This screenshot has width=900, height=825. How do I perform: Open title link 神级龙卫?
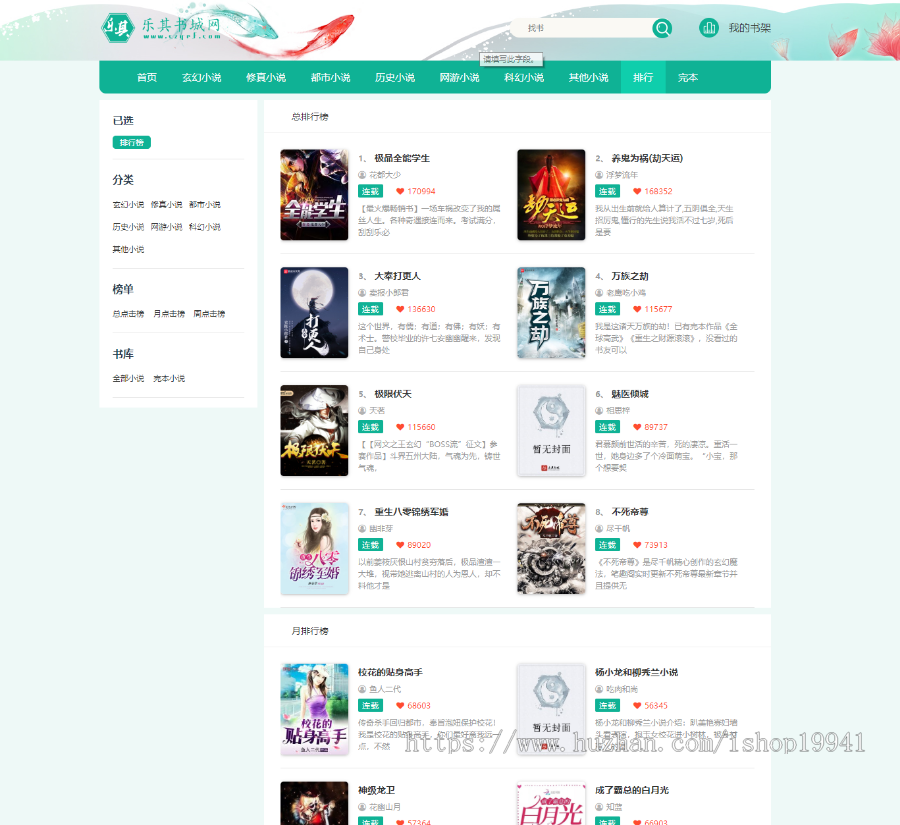(377, 790)
